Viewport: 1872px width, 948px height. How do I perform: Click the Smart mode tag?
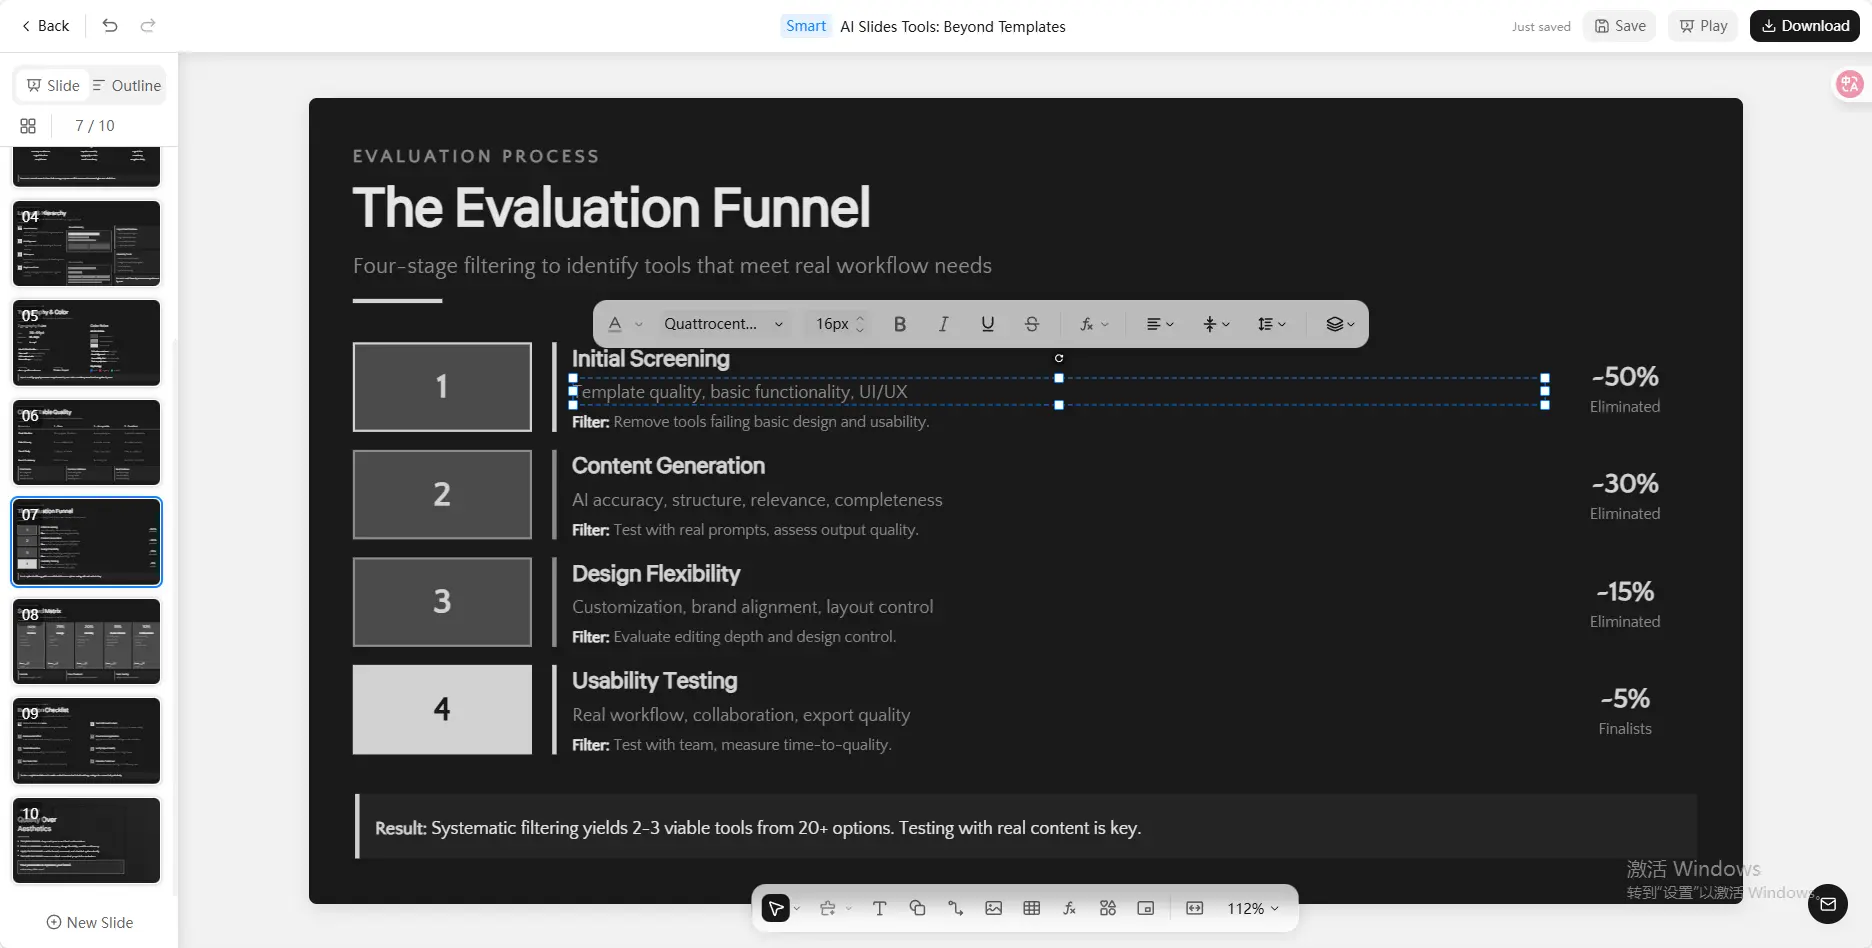point(806,26)
